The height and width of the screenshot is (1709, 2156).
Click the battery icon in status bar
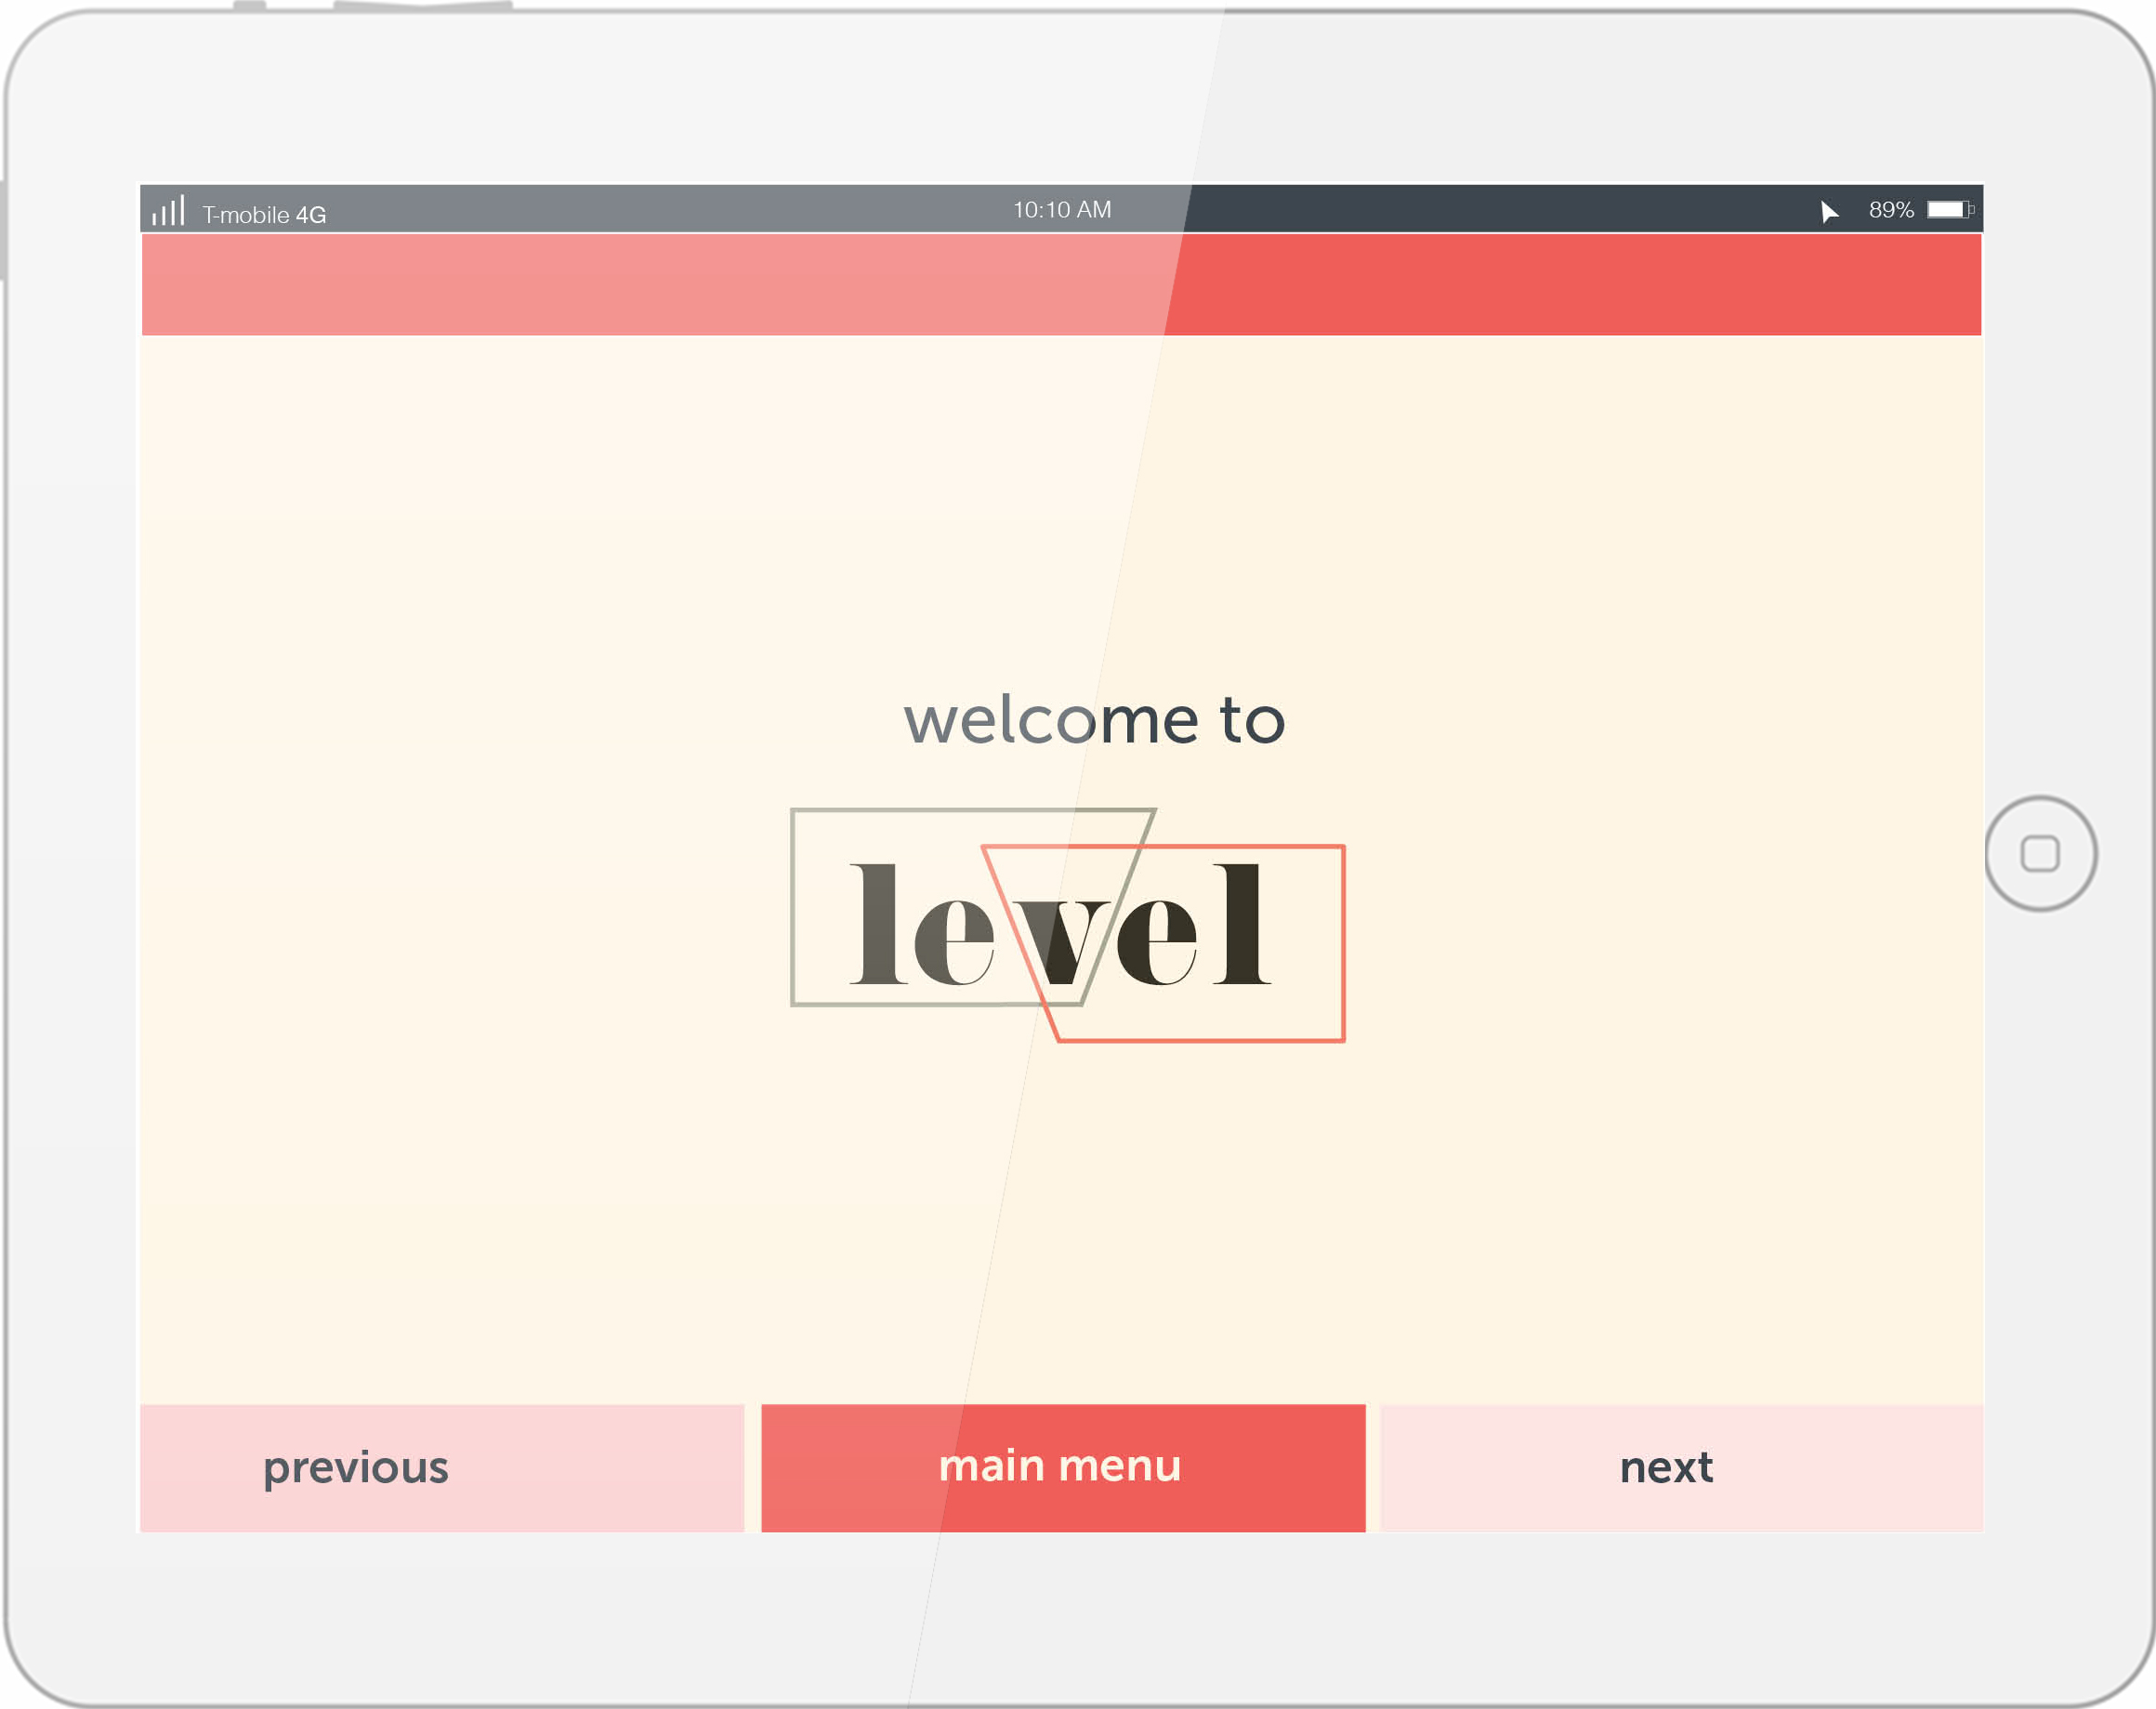click(x=1951, y=209)
